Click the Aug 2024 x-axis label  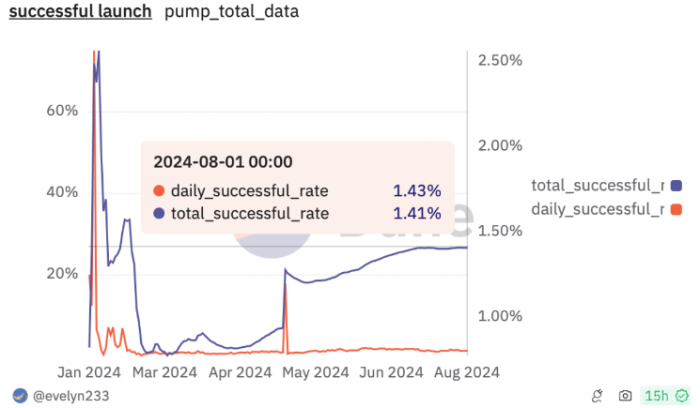(x=466, y=371)
